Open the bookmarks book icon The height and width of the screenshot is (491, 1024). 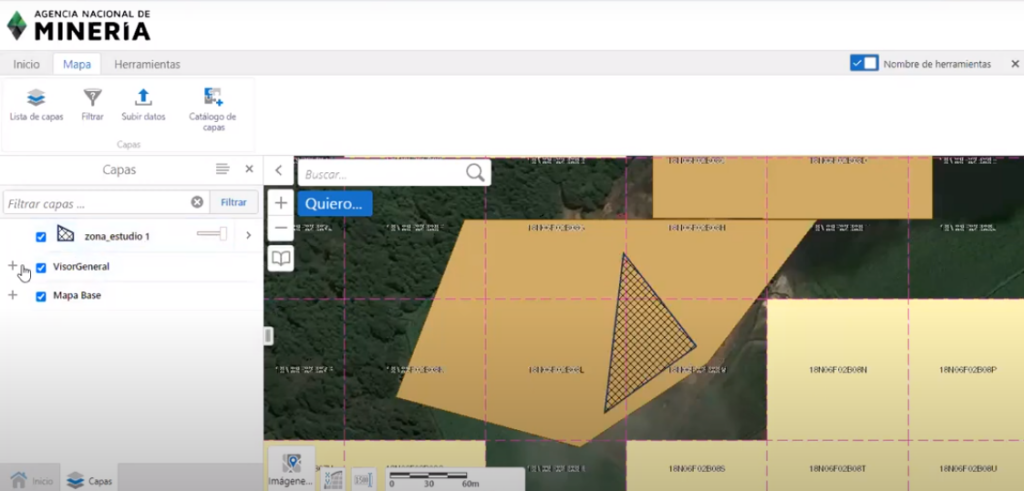click(x=281, y=259)
